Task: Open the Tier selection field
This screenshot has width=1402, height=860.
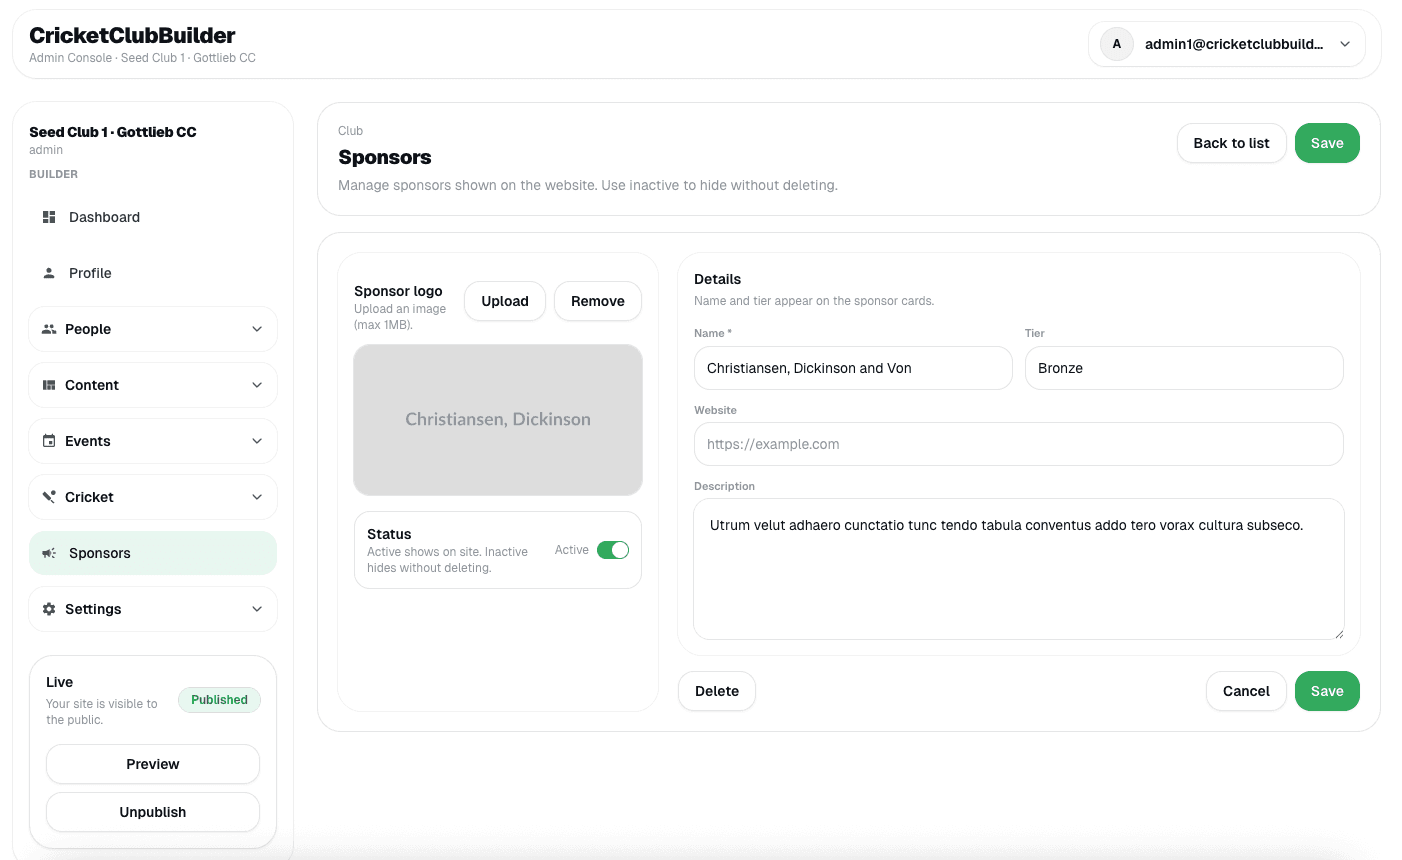Action: point(1183,368)
